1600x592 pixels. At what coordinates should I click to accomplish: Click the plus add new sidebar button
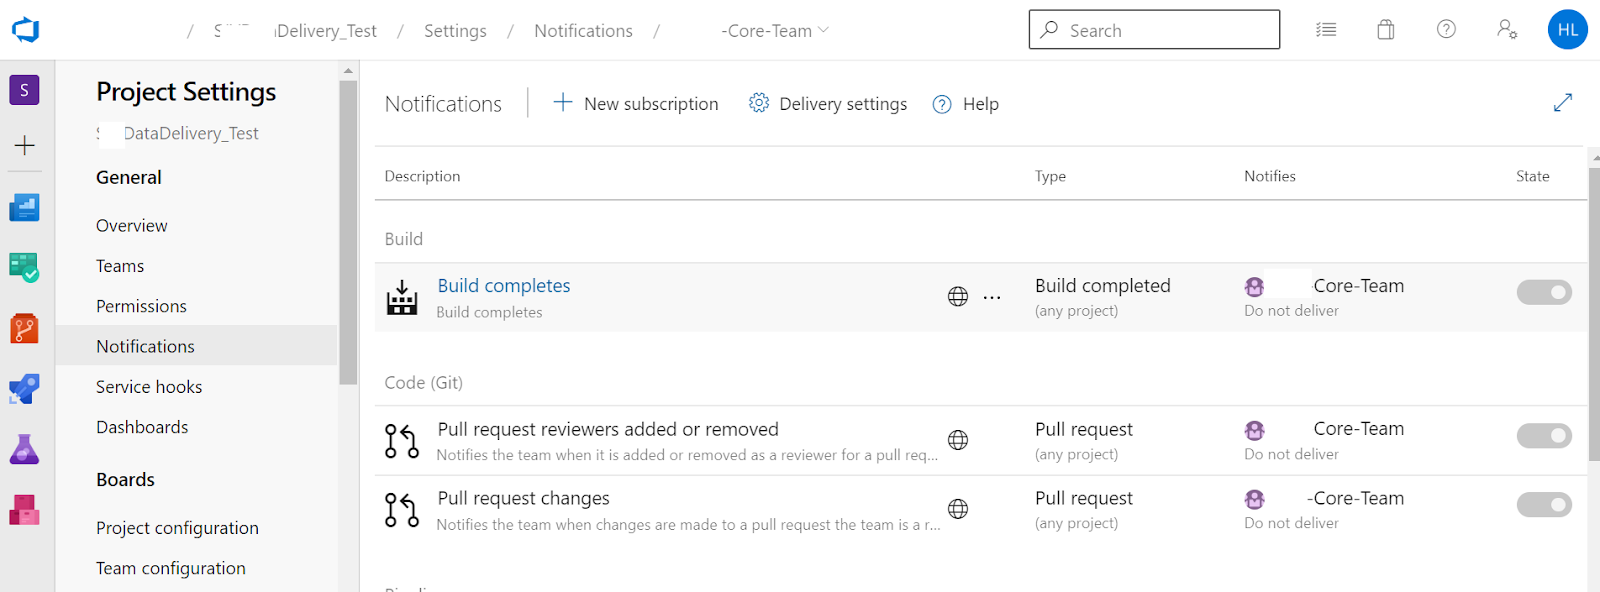24,145
